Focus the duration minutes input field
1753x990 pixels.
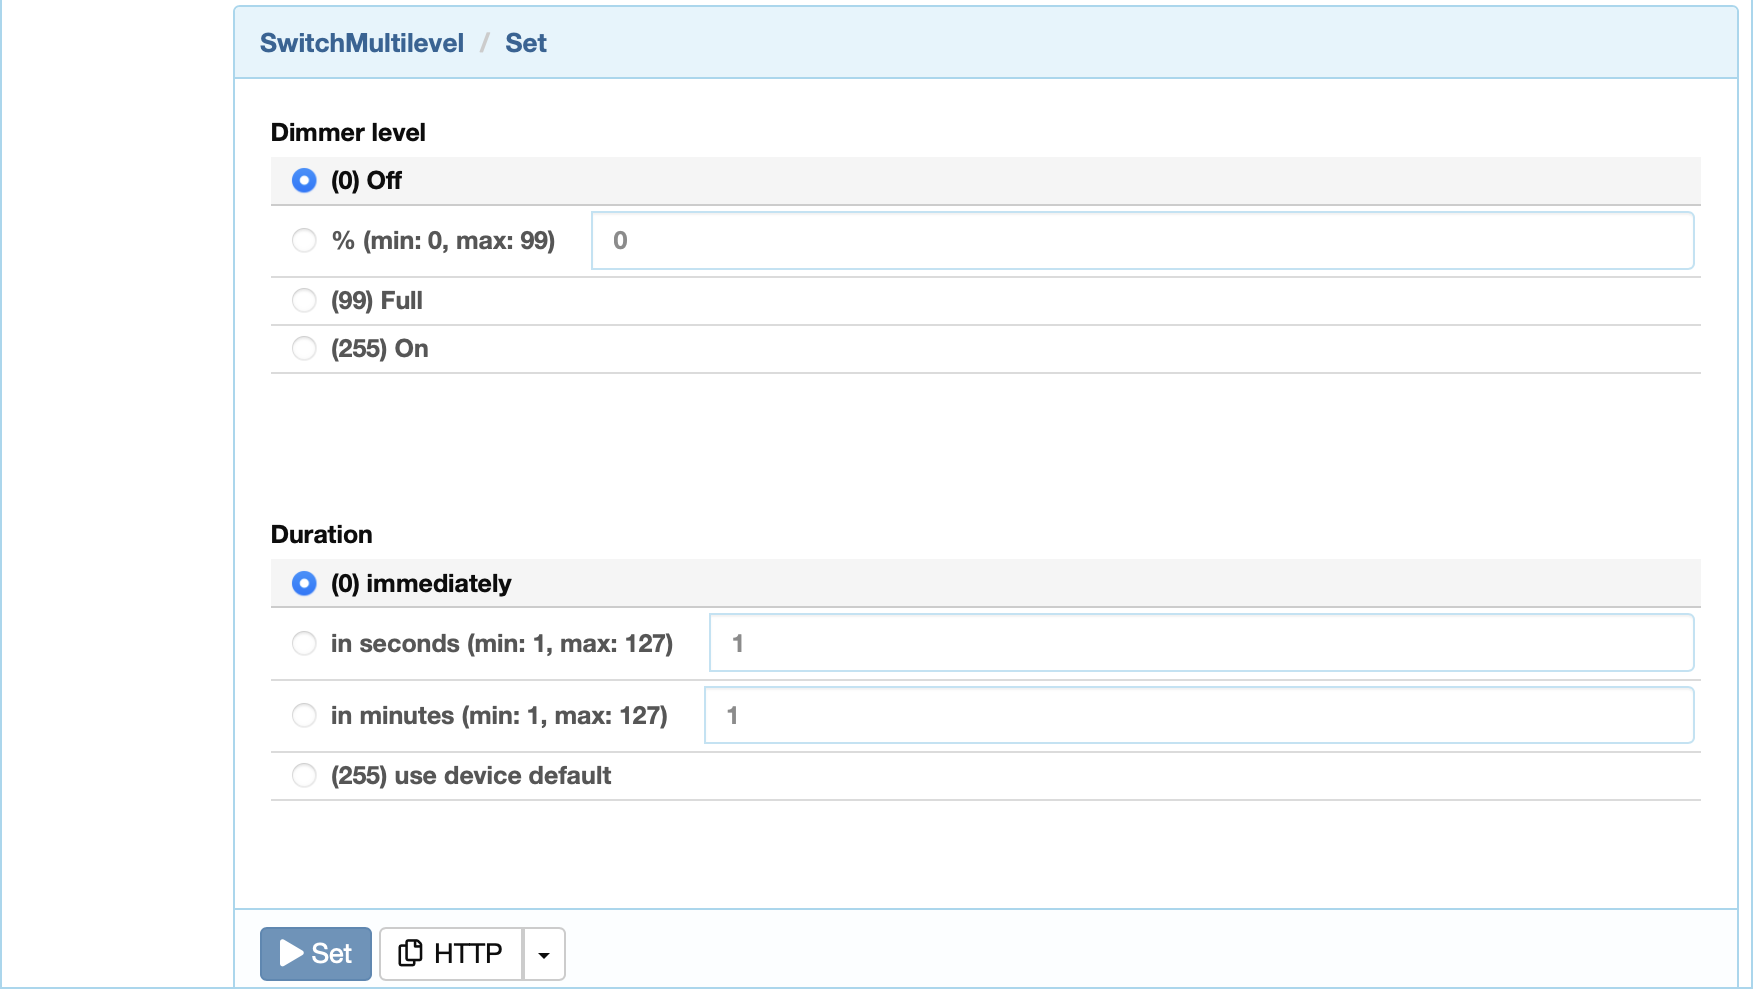point(1199,716)
